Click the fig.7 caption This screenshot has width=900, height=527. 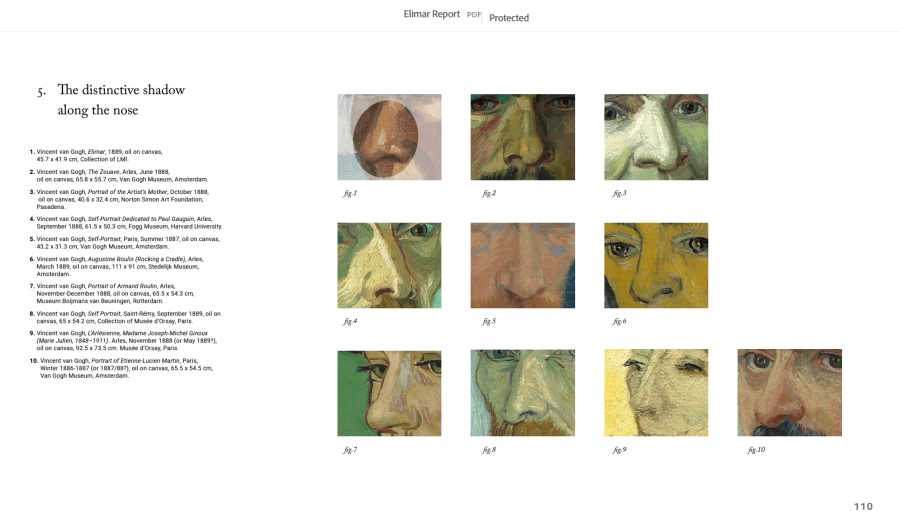(x=350, y=450)
